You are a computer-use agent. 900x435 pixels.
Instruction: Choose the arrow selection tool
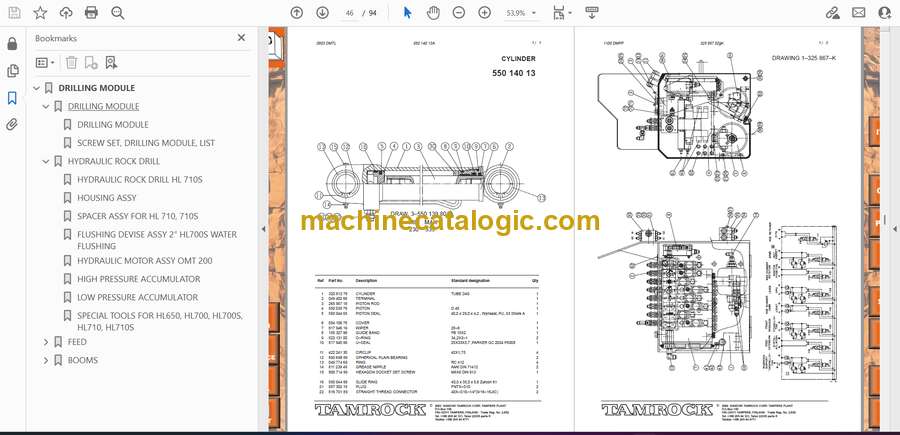408,13
